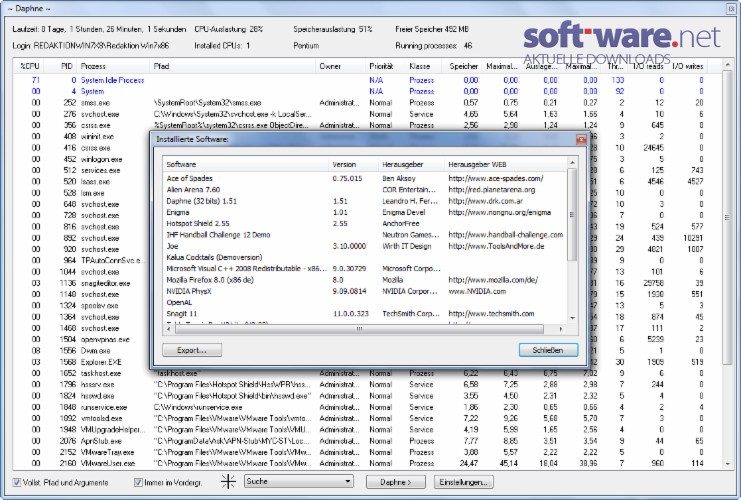This screenshot has height=500, width=741.
Task: Click software list horizontal scrollbar right arrow
Action: coord(561,328)
